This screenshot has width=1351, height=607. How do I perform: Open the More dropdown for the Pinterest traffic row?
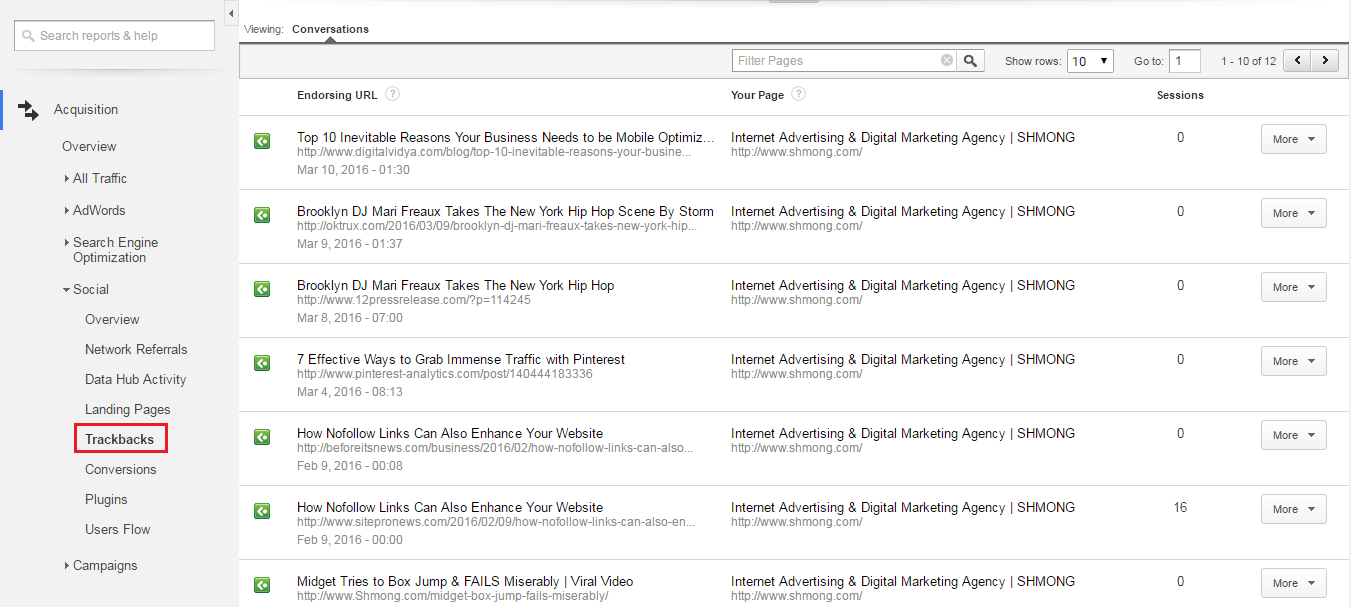pos(1294,361)
